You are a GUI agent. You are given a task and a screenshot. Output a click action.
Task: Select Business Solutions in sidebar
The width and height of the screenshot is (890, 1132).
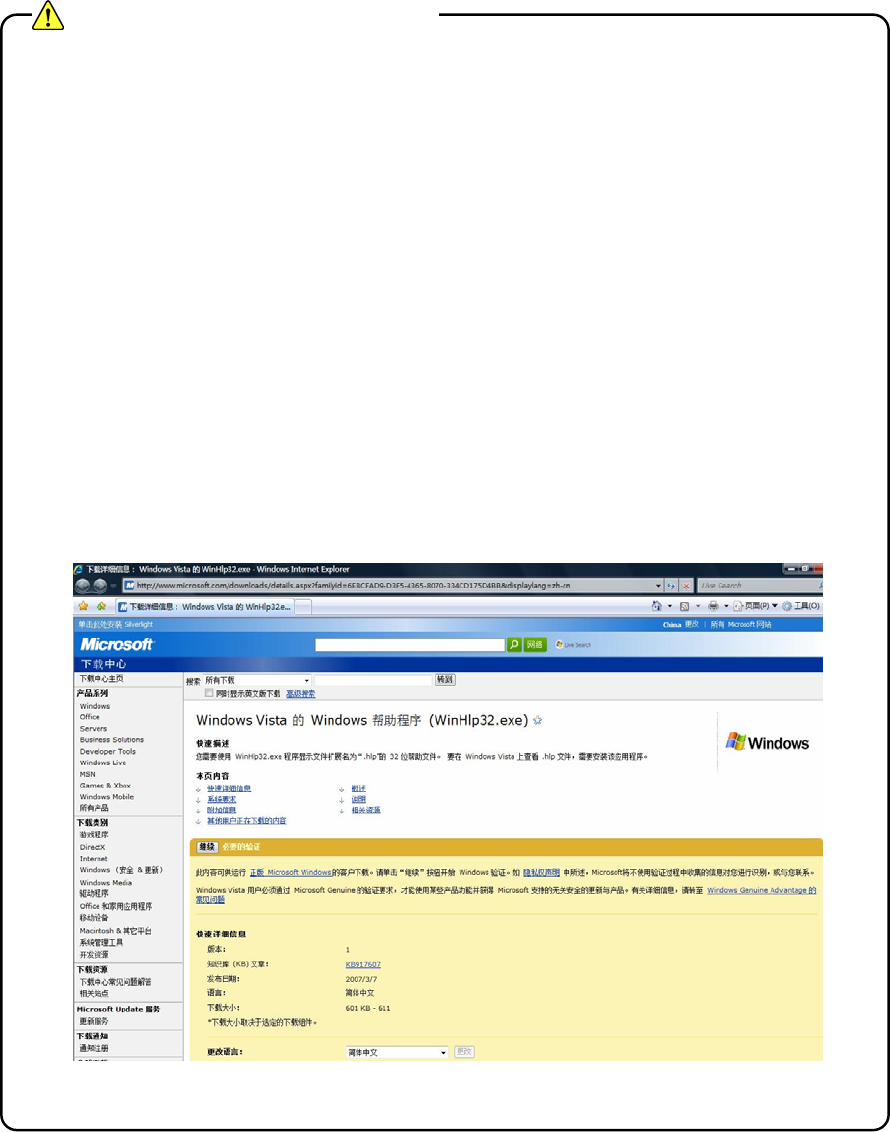[x=112, y=740]
